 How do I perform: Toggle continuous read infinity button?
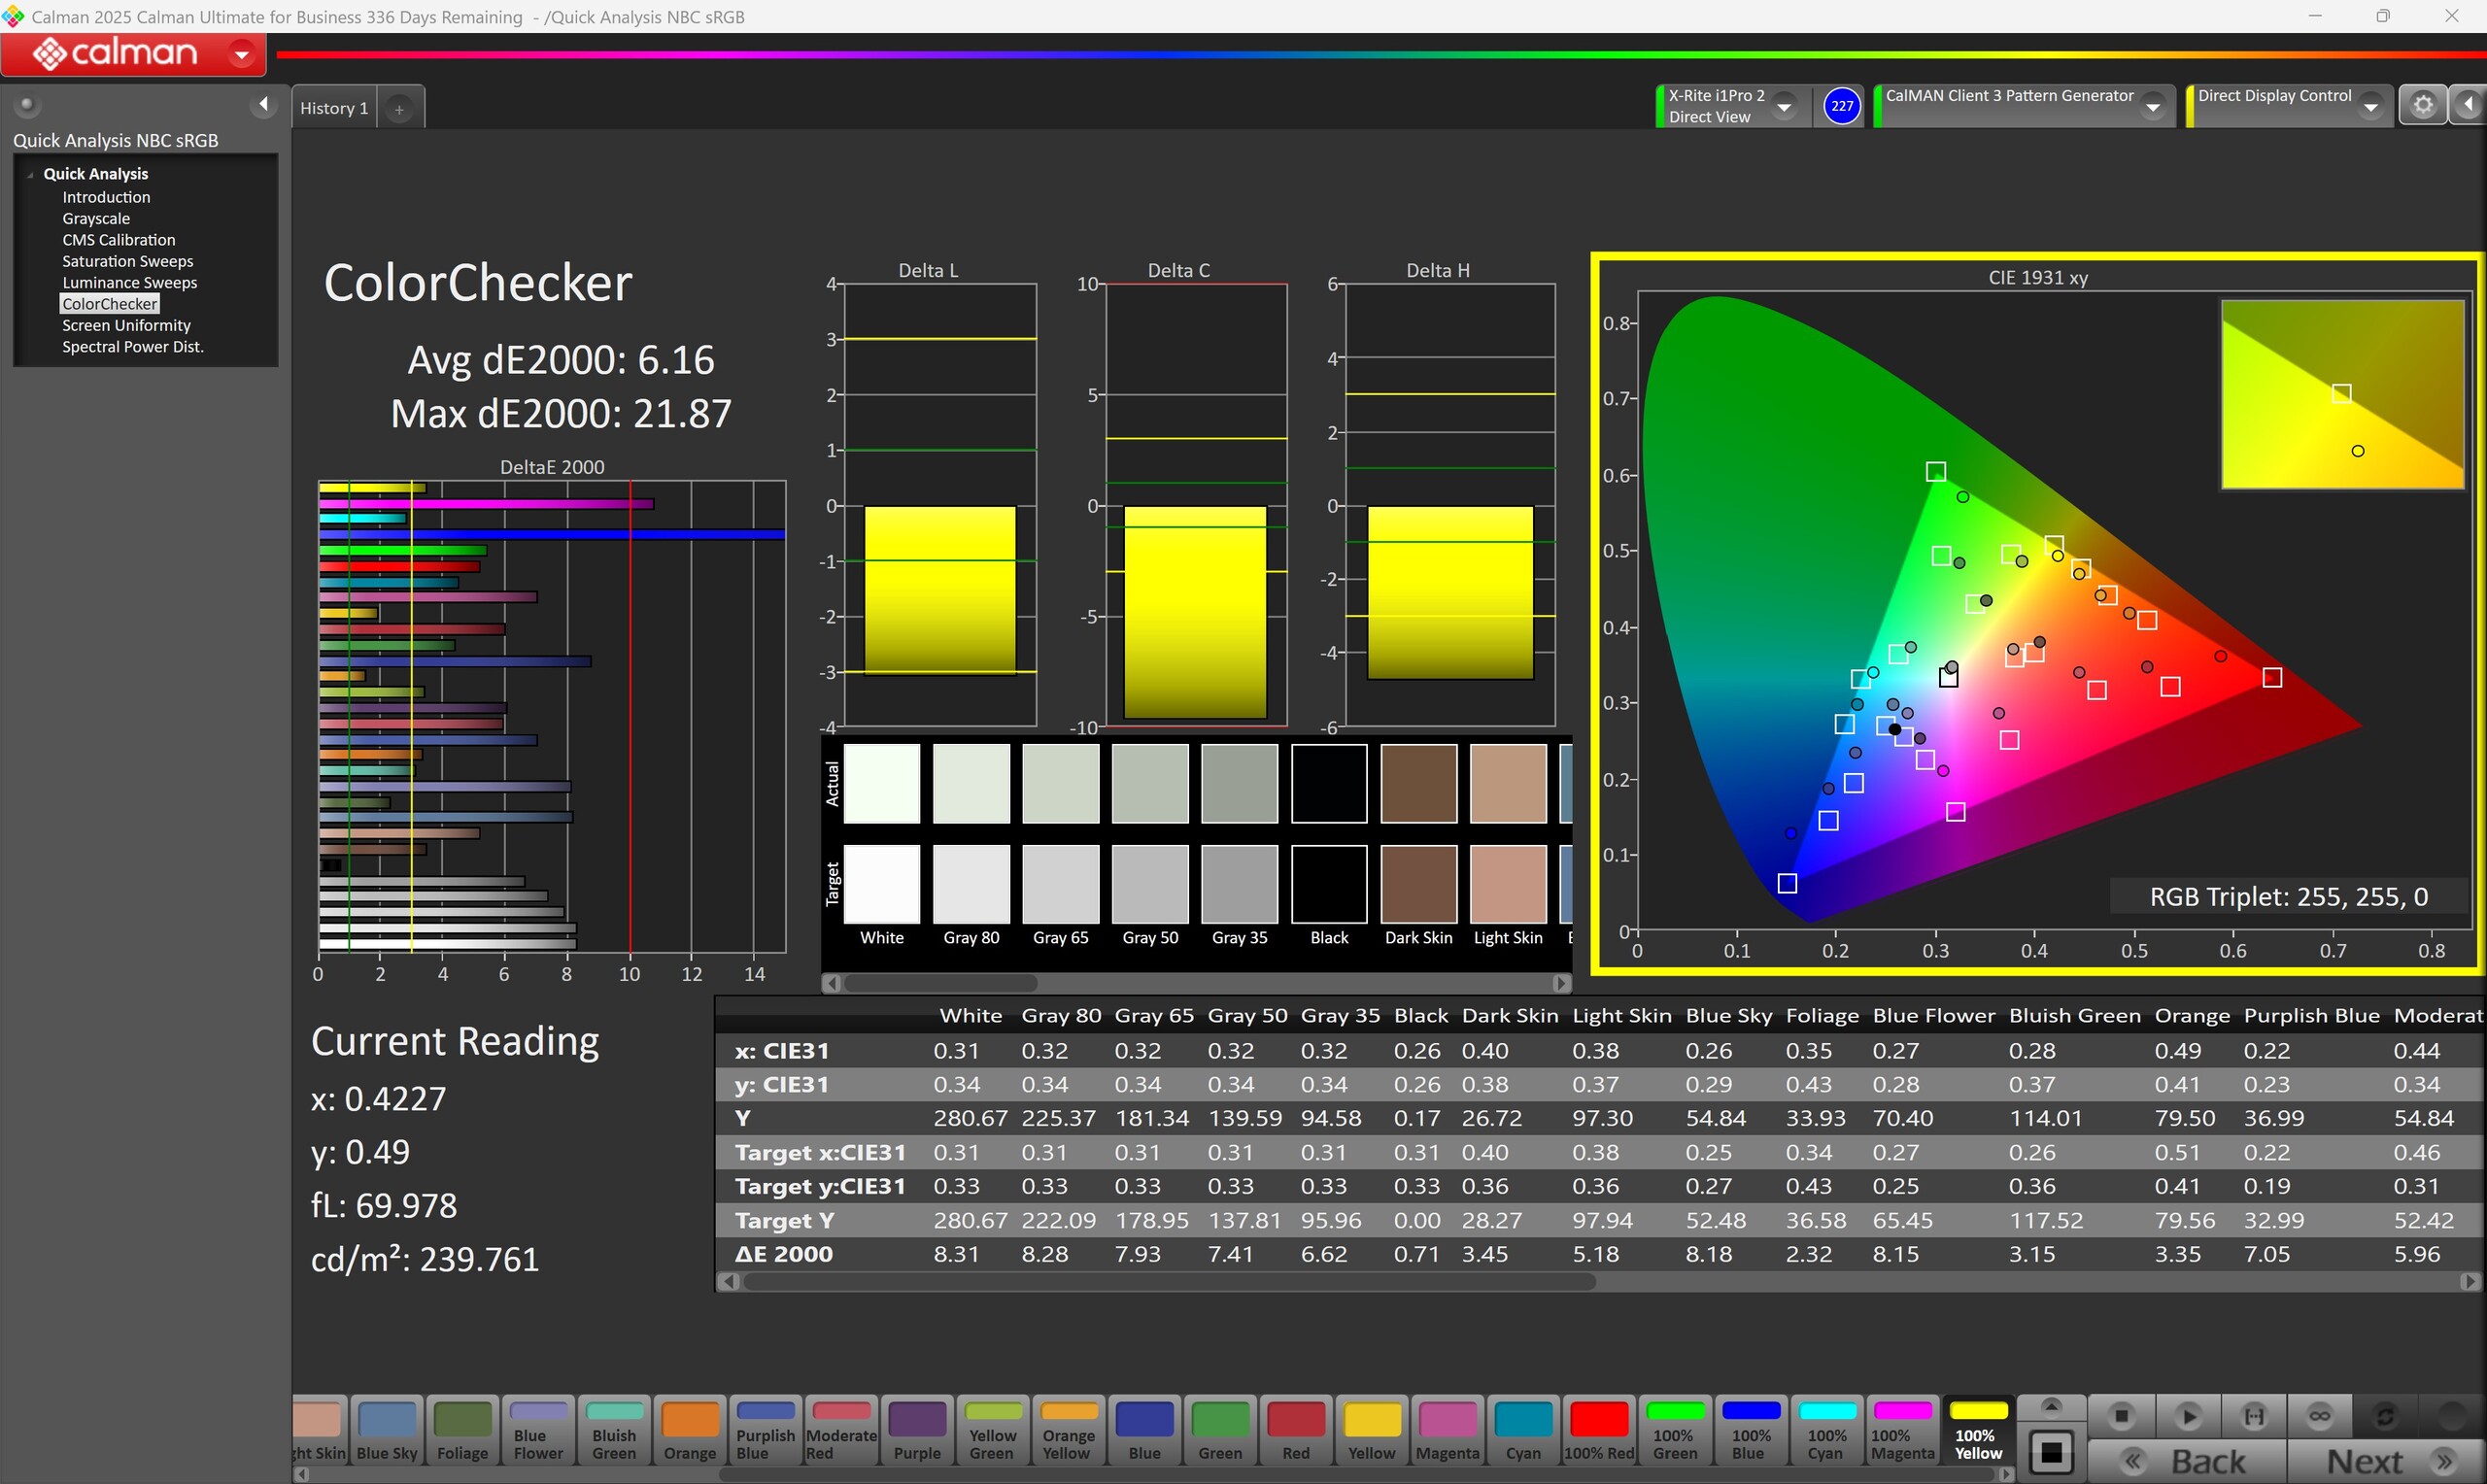(2320, 1416)
